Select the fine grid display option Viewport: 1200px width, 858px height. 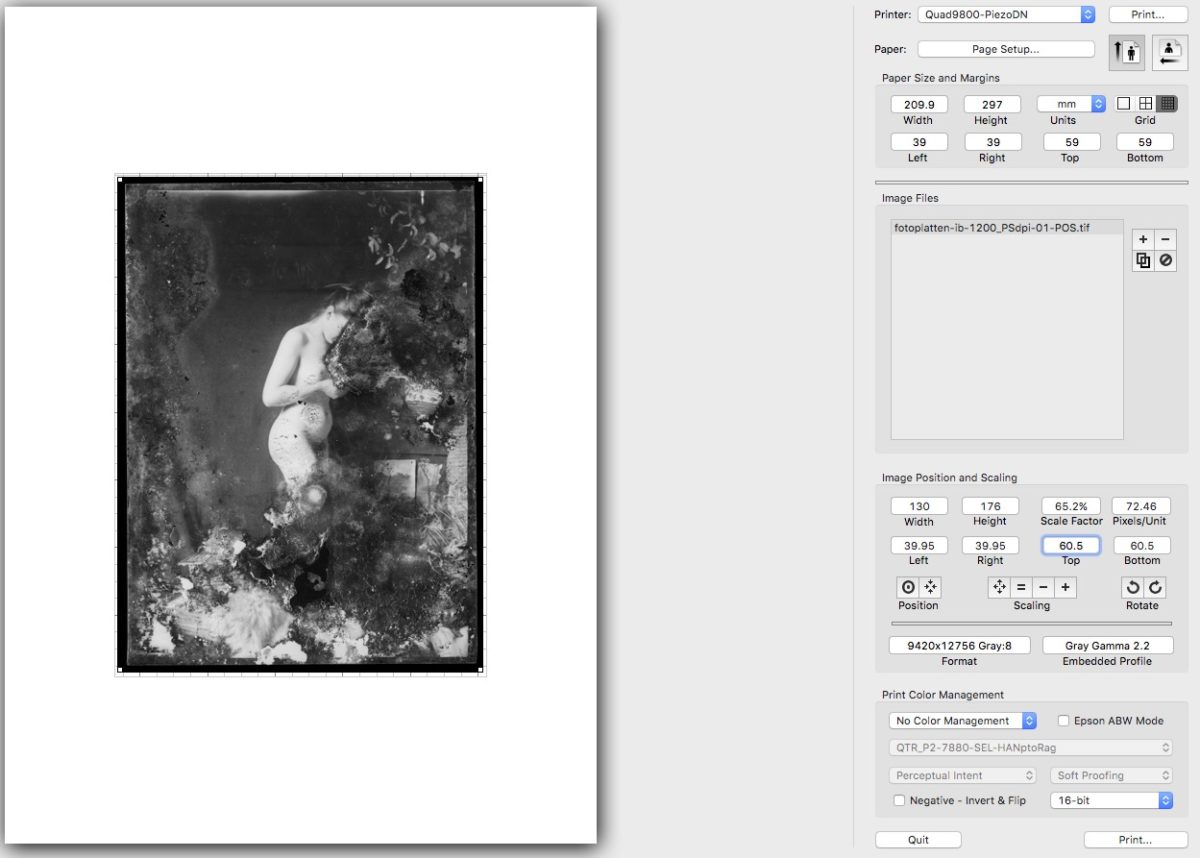(1167, 103)
